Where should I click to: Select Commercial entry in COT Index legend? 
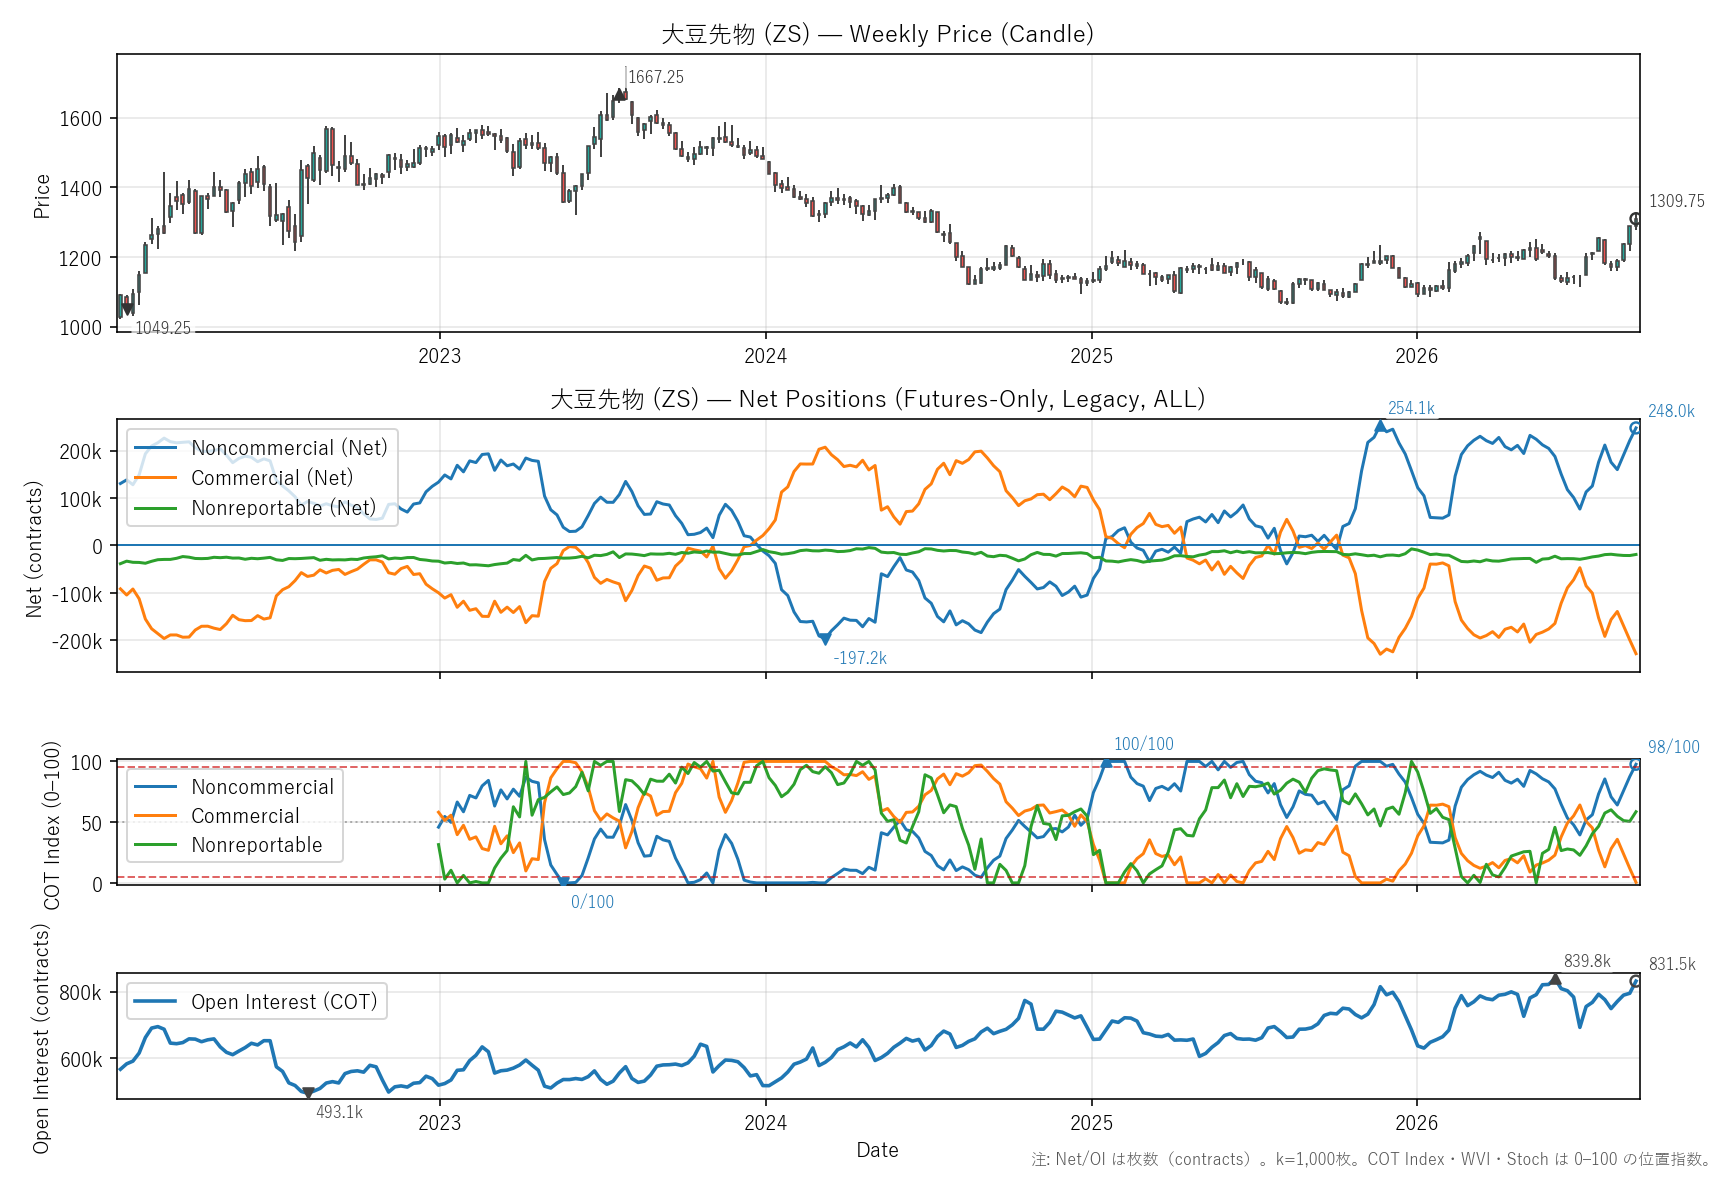[x=217, y=816]
